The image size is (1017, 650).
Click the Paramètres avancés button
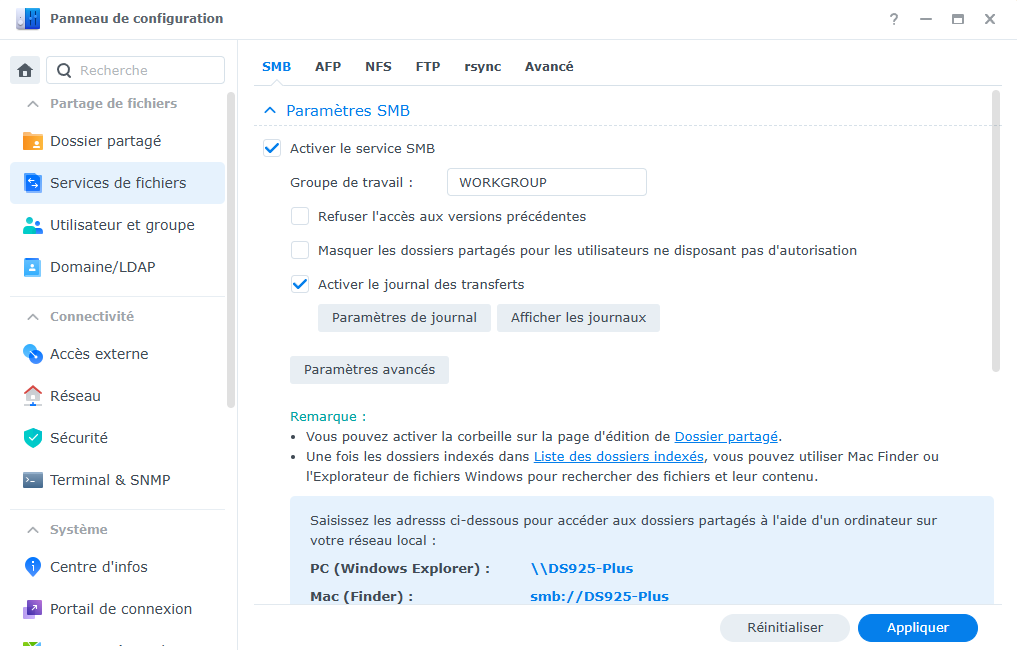(x=369, y=370)
